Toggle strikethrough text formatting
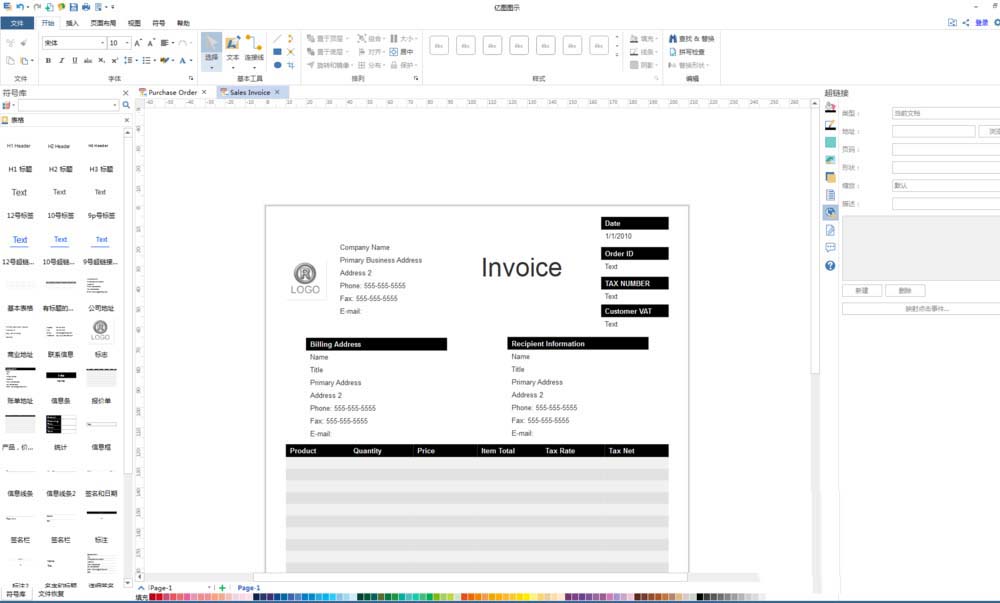1000x603 pixels. (x=88, y=61)
